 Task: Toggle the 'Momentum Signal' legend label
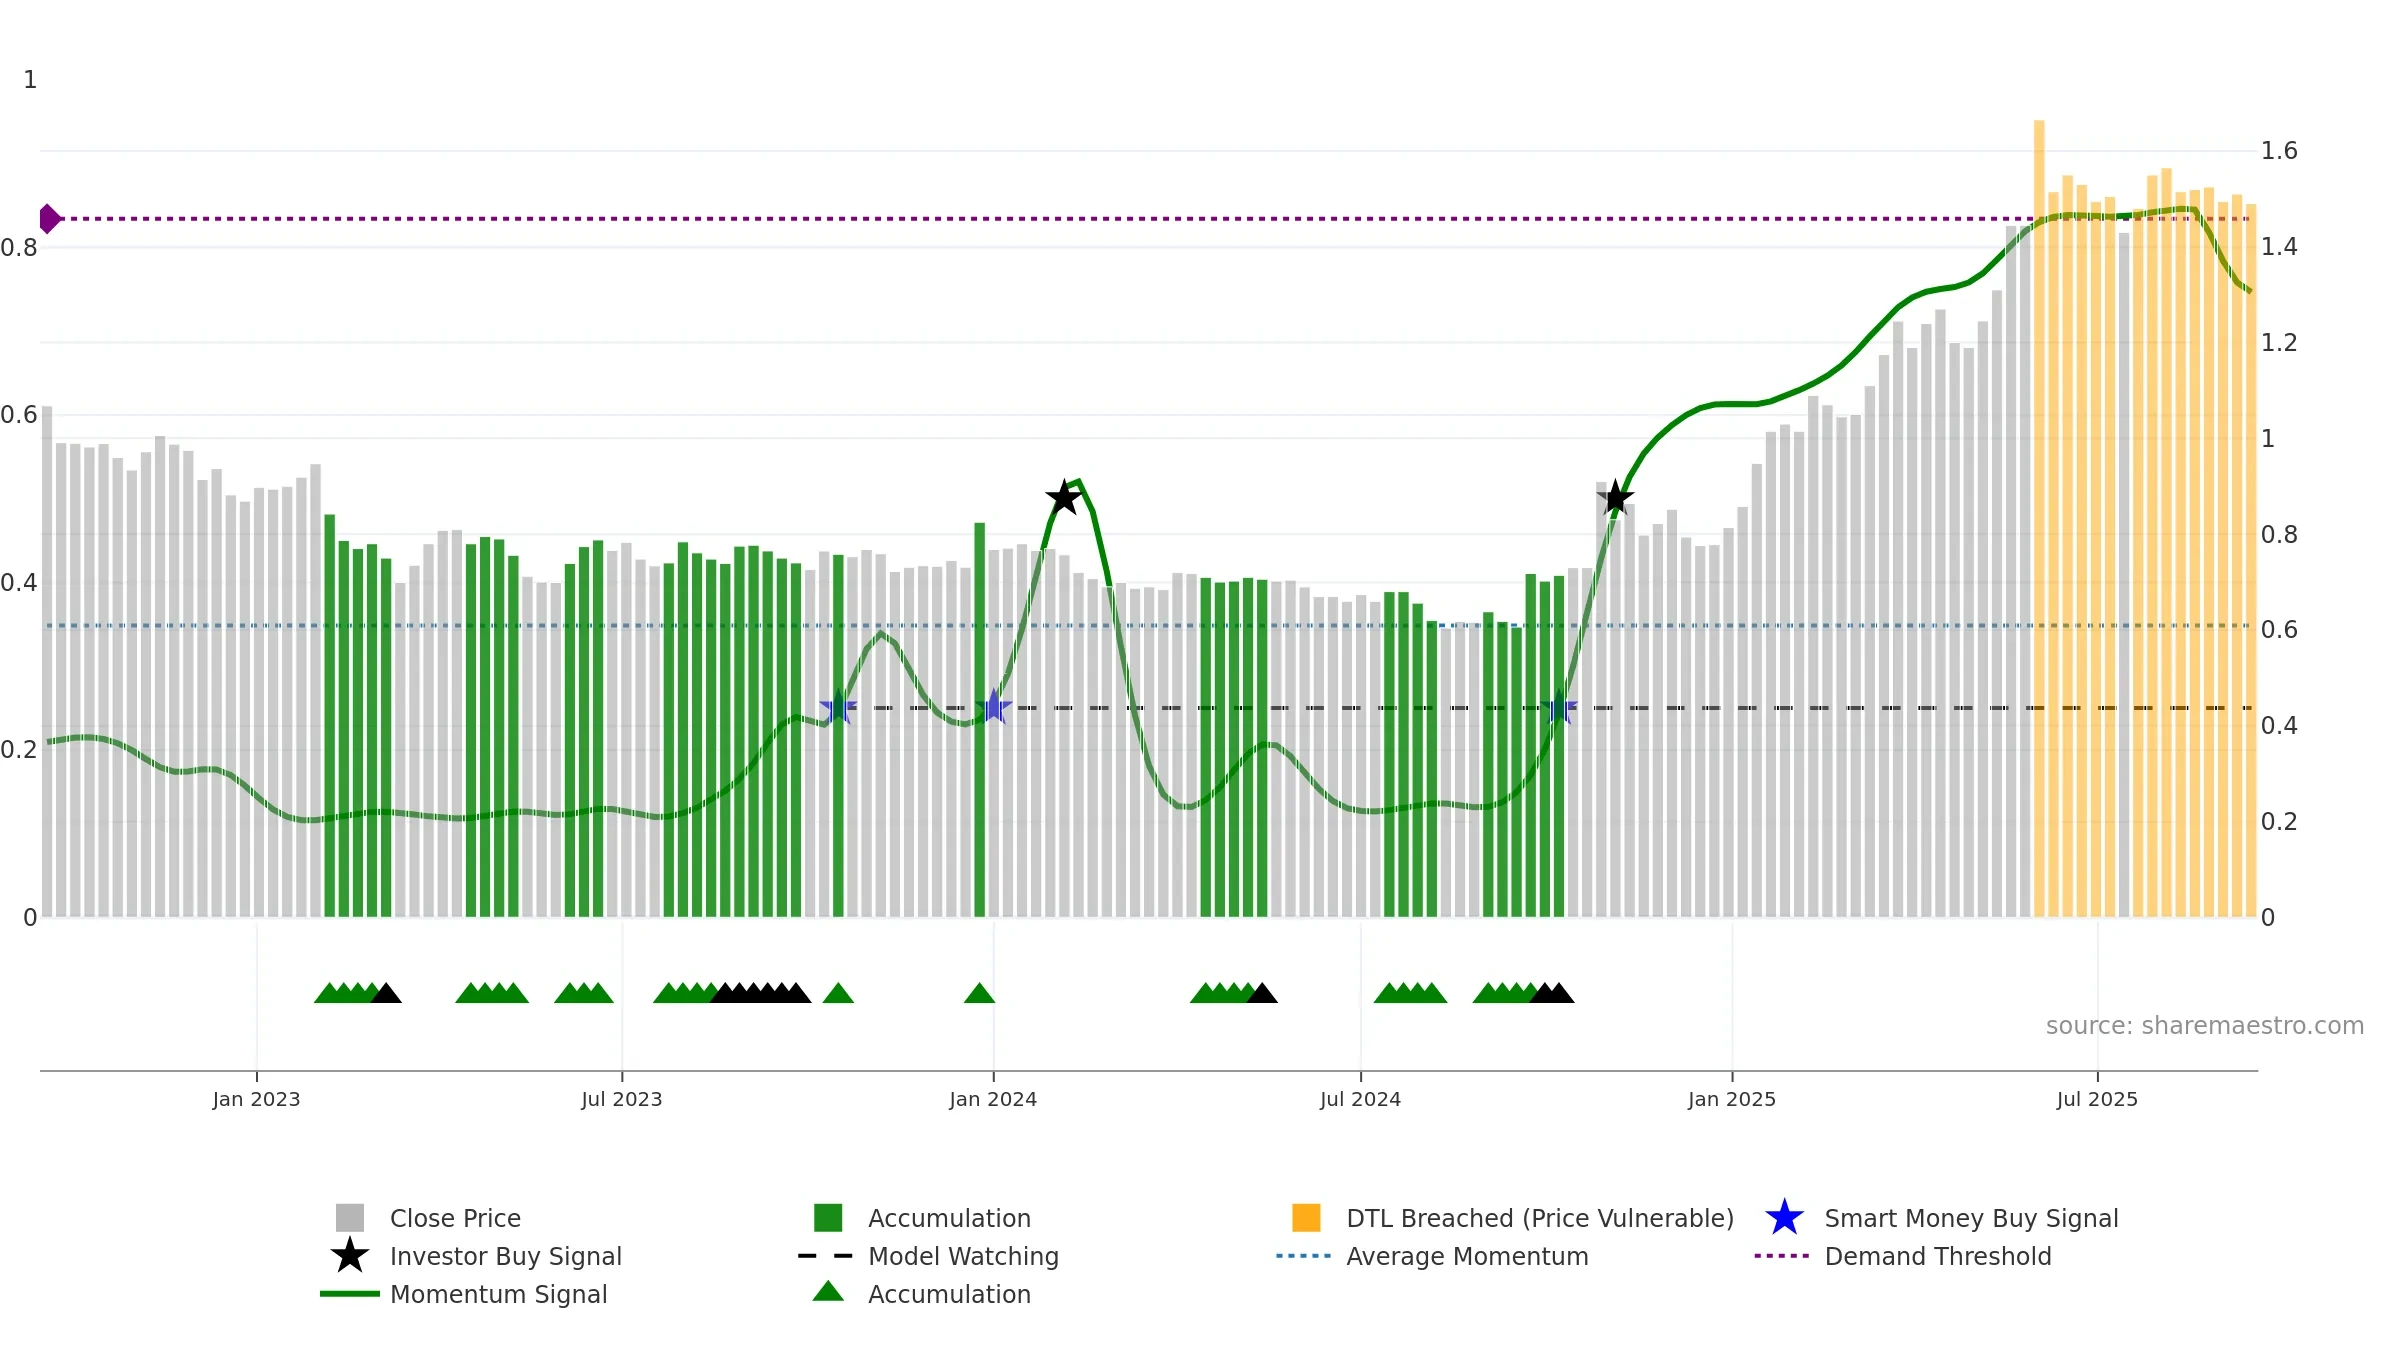click(499, 1294)
